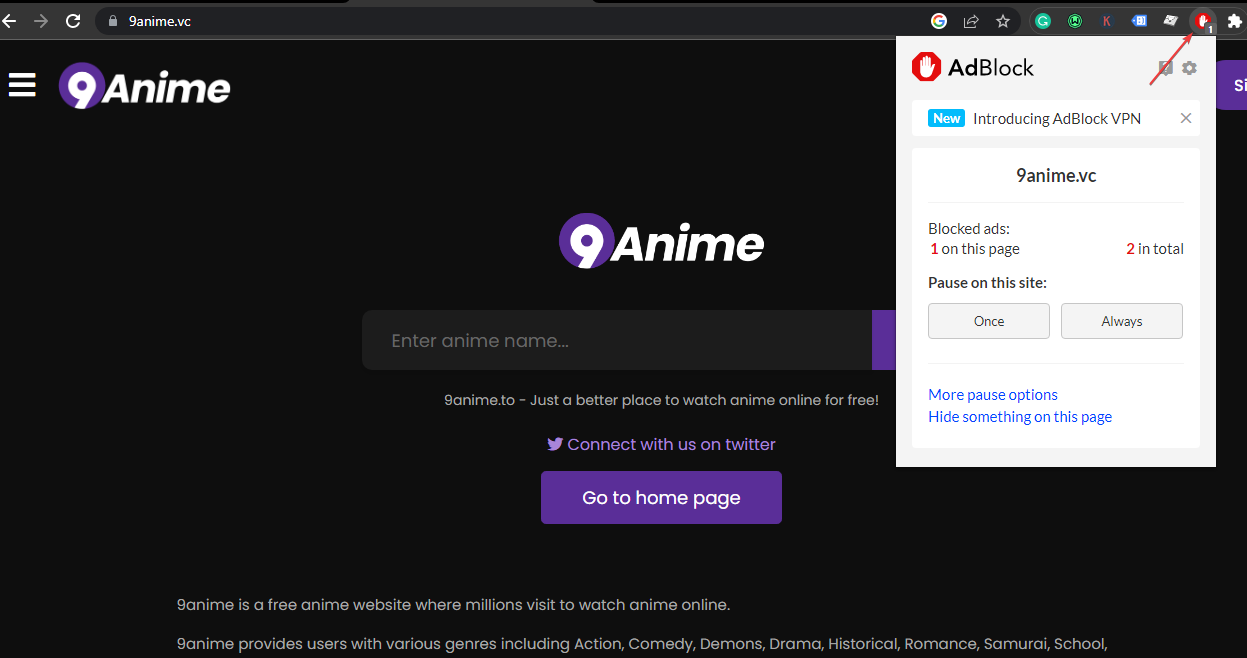Open AdBlock help flag icon
1247x658 pixels.
1165,68
